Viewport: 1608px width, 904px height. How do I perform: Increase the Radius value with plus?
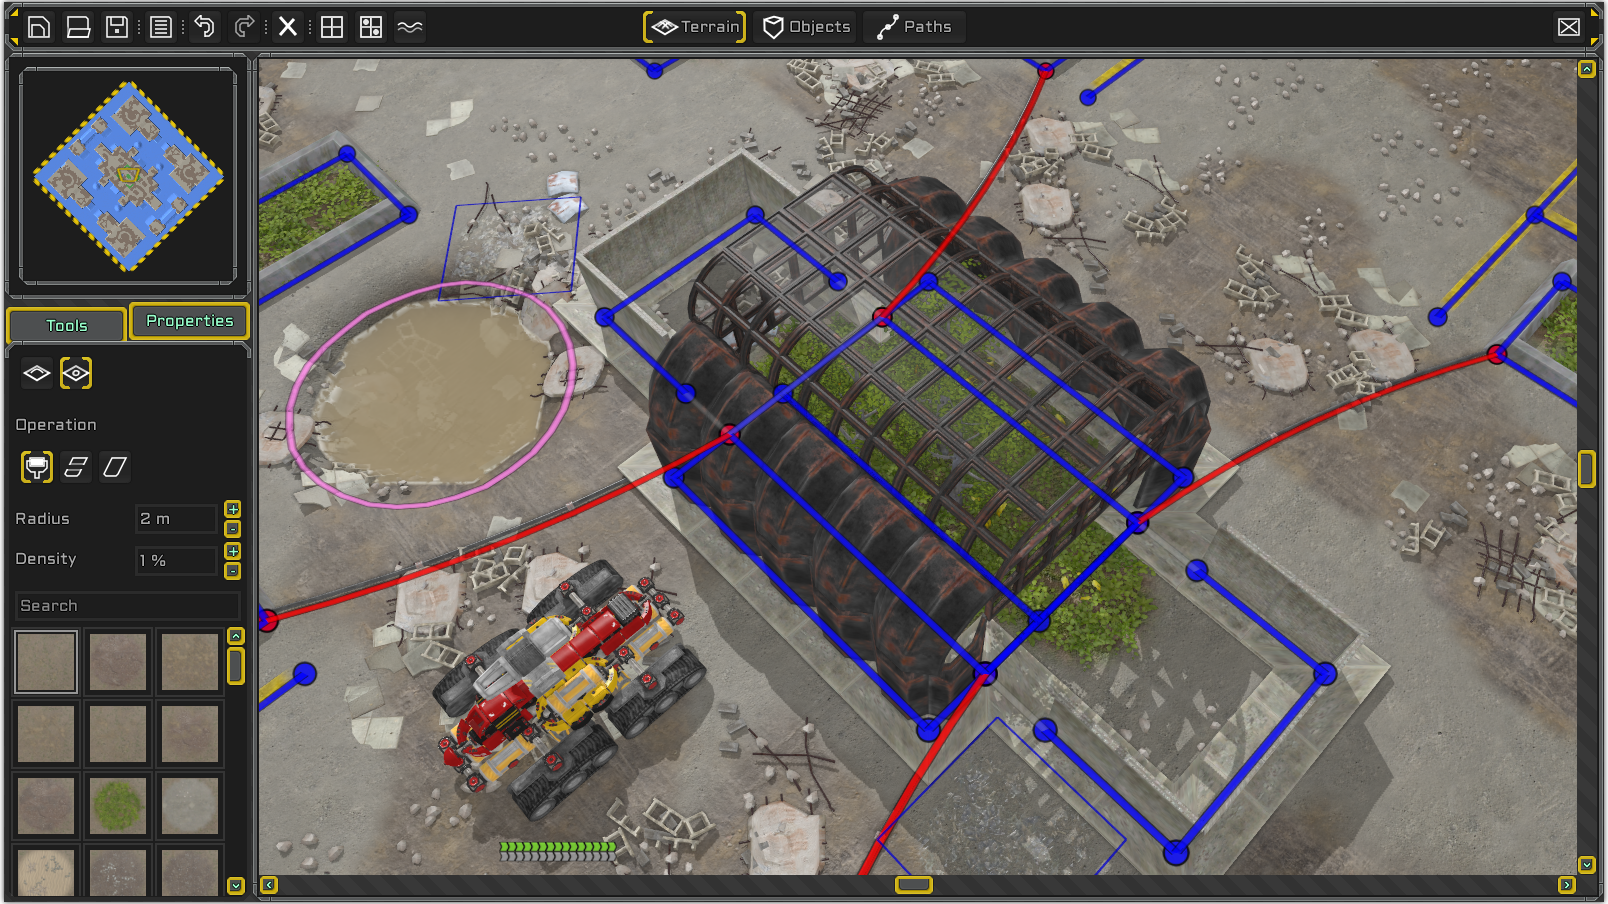(233, 509)
